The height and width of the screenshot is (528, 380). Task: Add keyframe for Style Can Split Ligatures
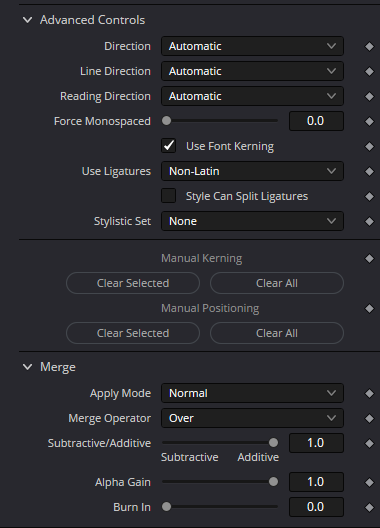pyautogui.click(x=370, y=196)
